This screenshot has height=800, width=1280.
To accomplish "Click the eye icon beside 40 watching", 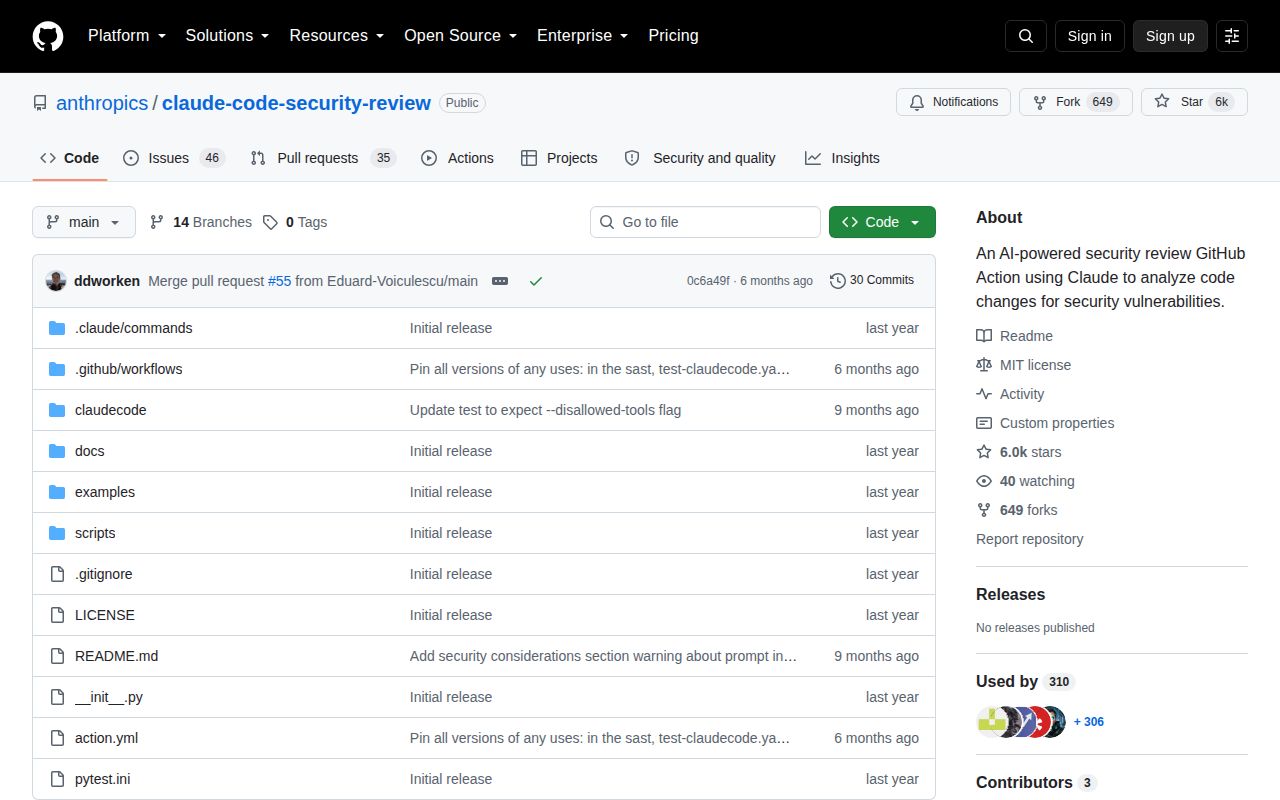I will [x=984, y=481].
